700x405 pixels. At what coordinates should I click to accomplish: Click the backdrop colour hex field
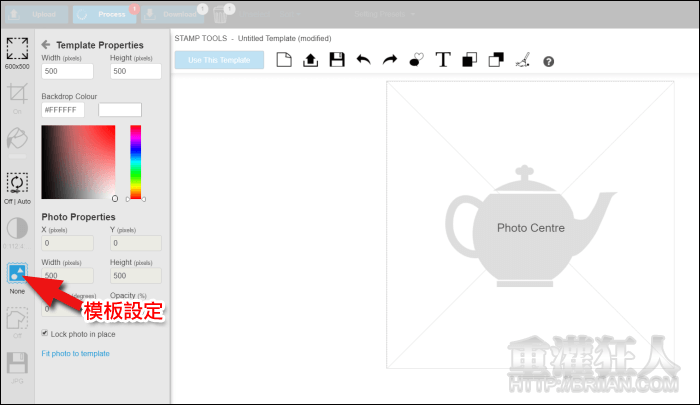[63, 109]
